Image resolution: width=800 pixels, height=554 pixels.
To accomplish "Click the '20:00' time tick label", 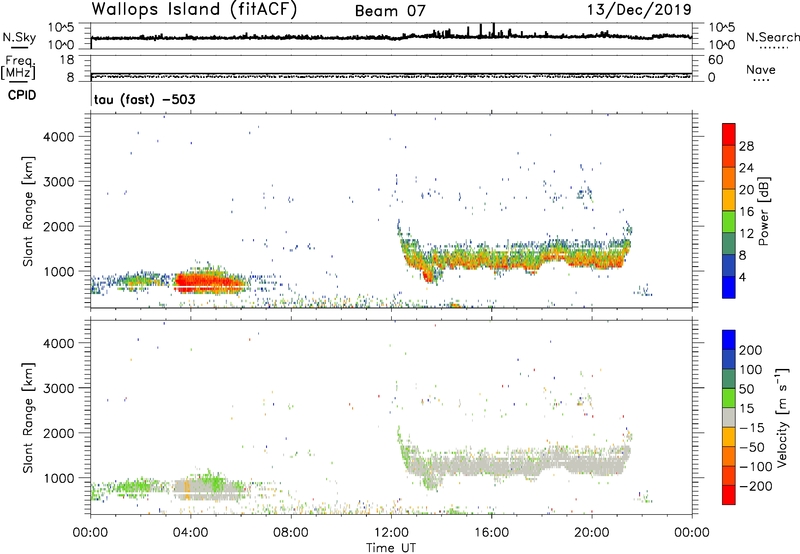I will tap(591, 533).
